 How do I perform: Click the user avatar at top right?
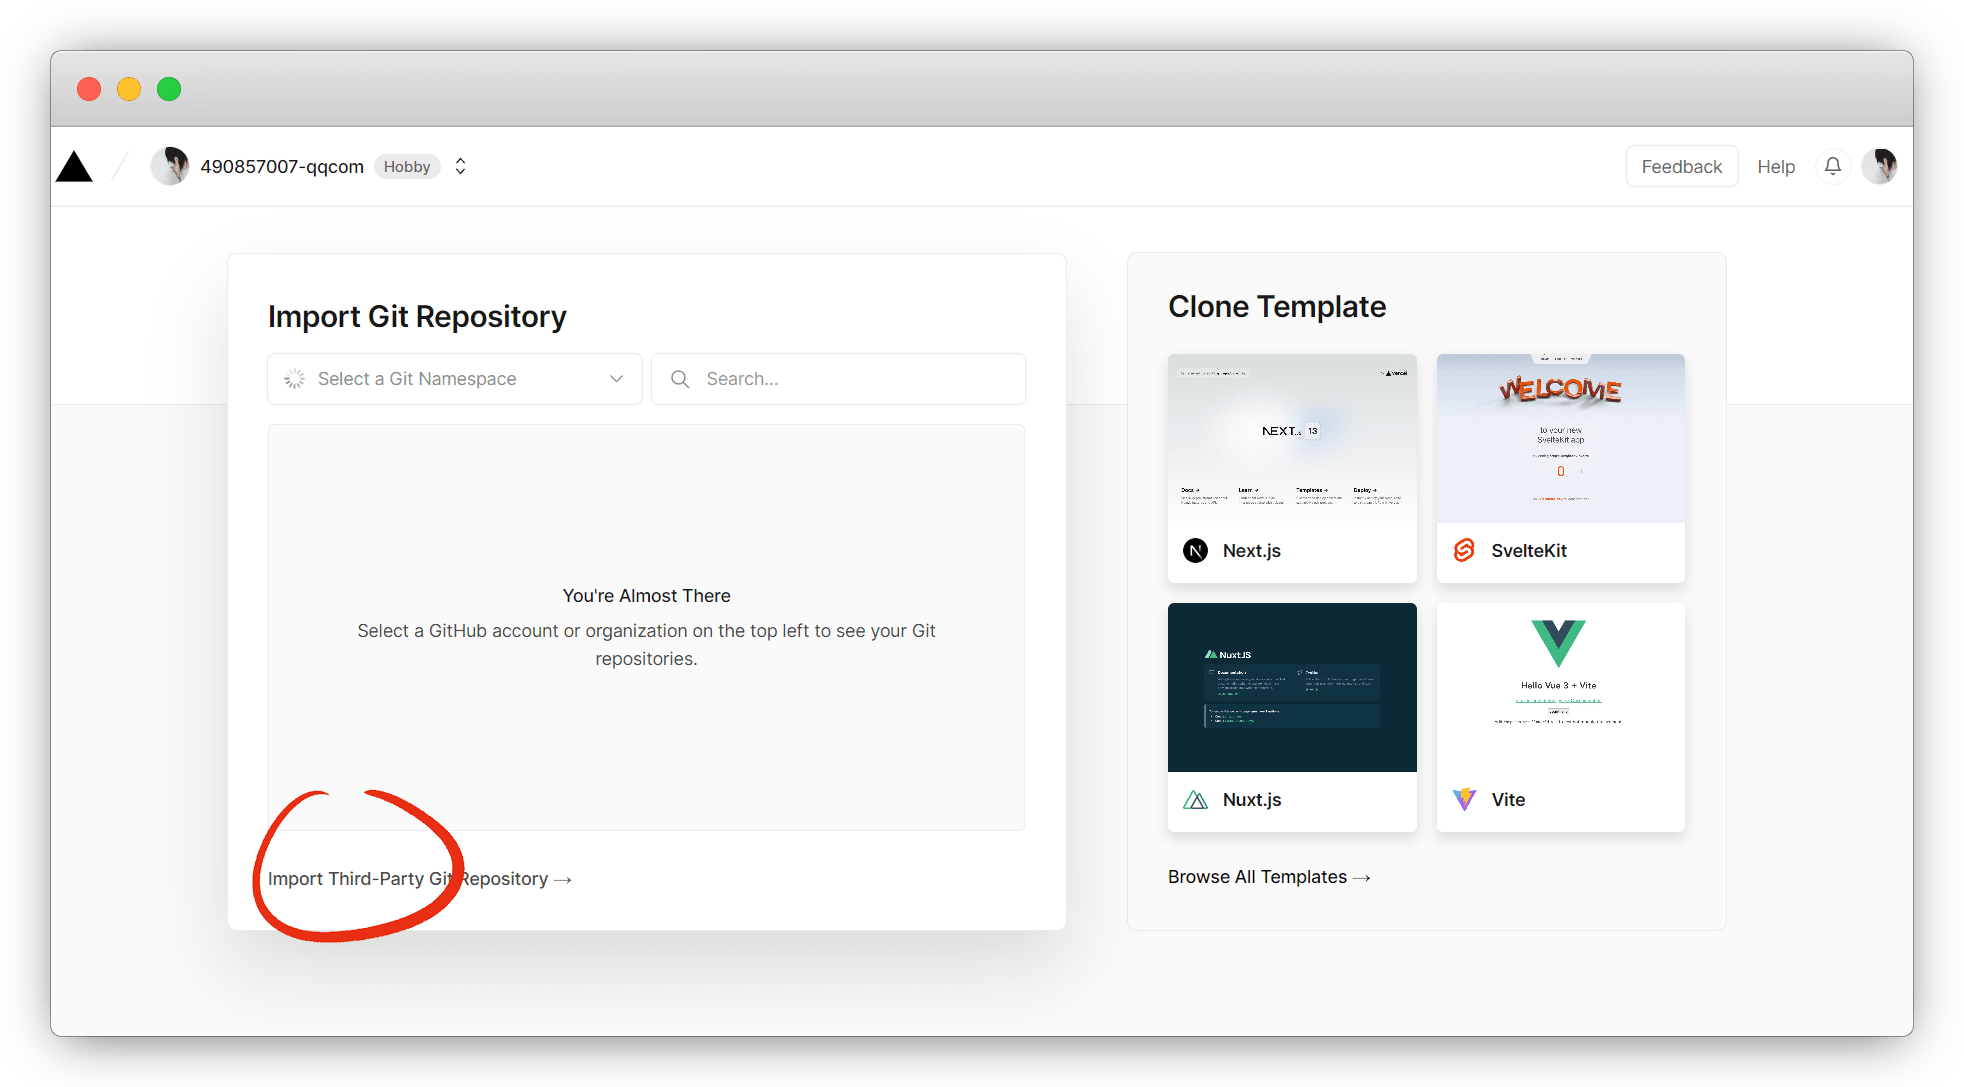coord(1880,166)
